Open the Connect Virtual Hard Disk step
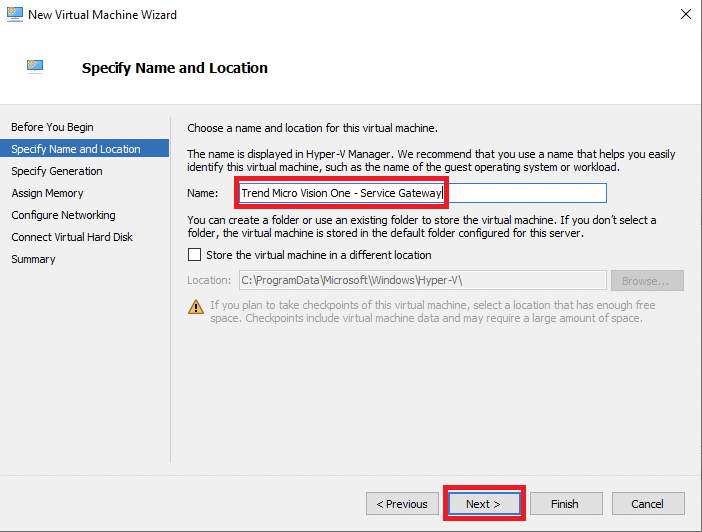Image resolution: width=702 pixels, height=532 pixels. click(72, 237)
